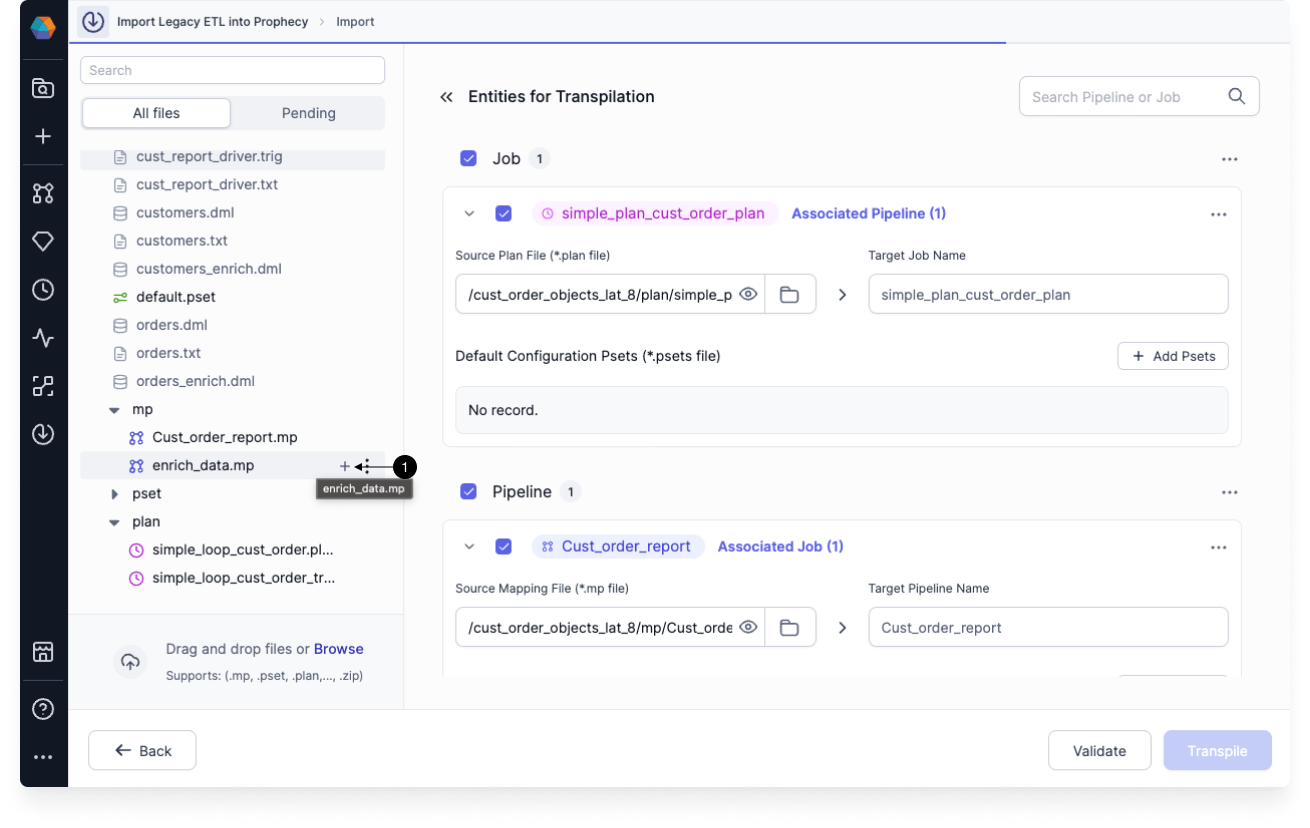Open the clock jobs icon in left sidebar
The width and height of the screenshot is (1310, 828).
(43, 290)
